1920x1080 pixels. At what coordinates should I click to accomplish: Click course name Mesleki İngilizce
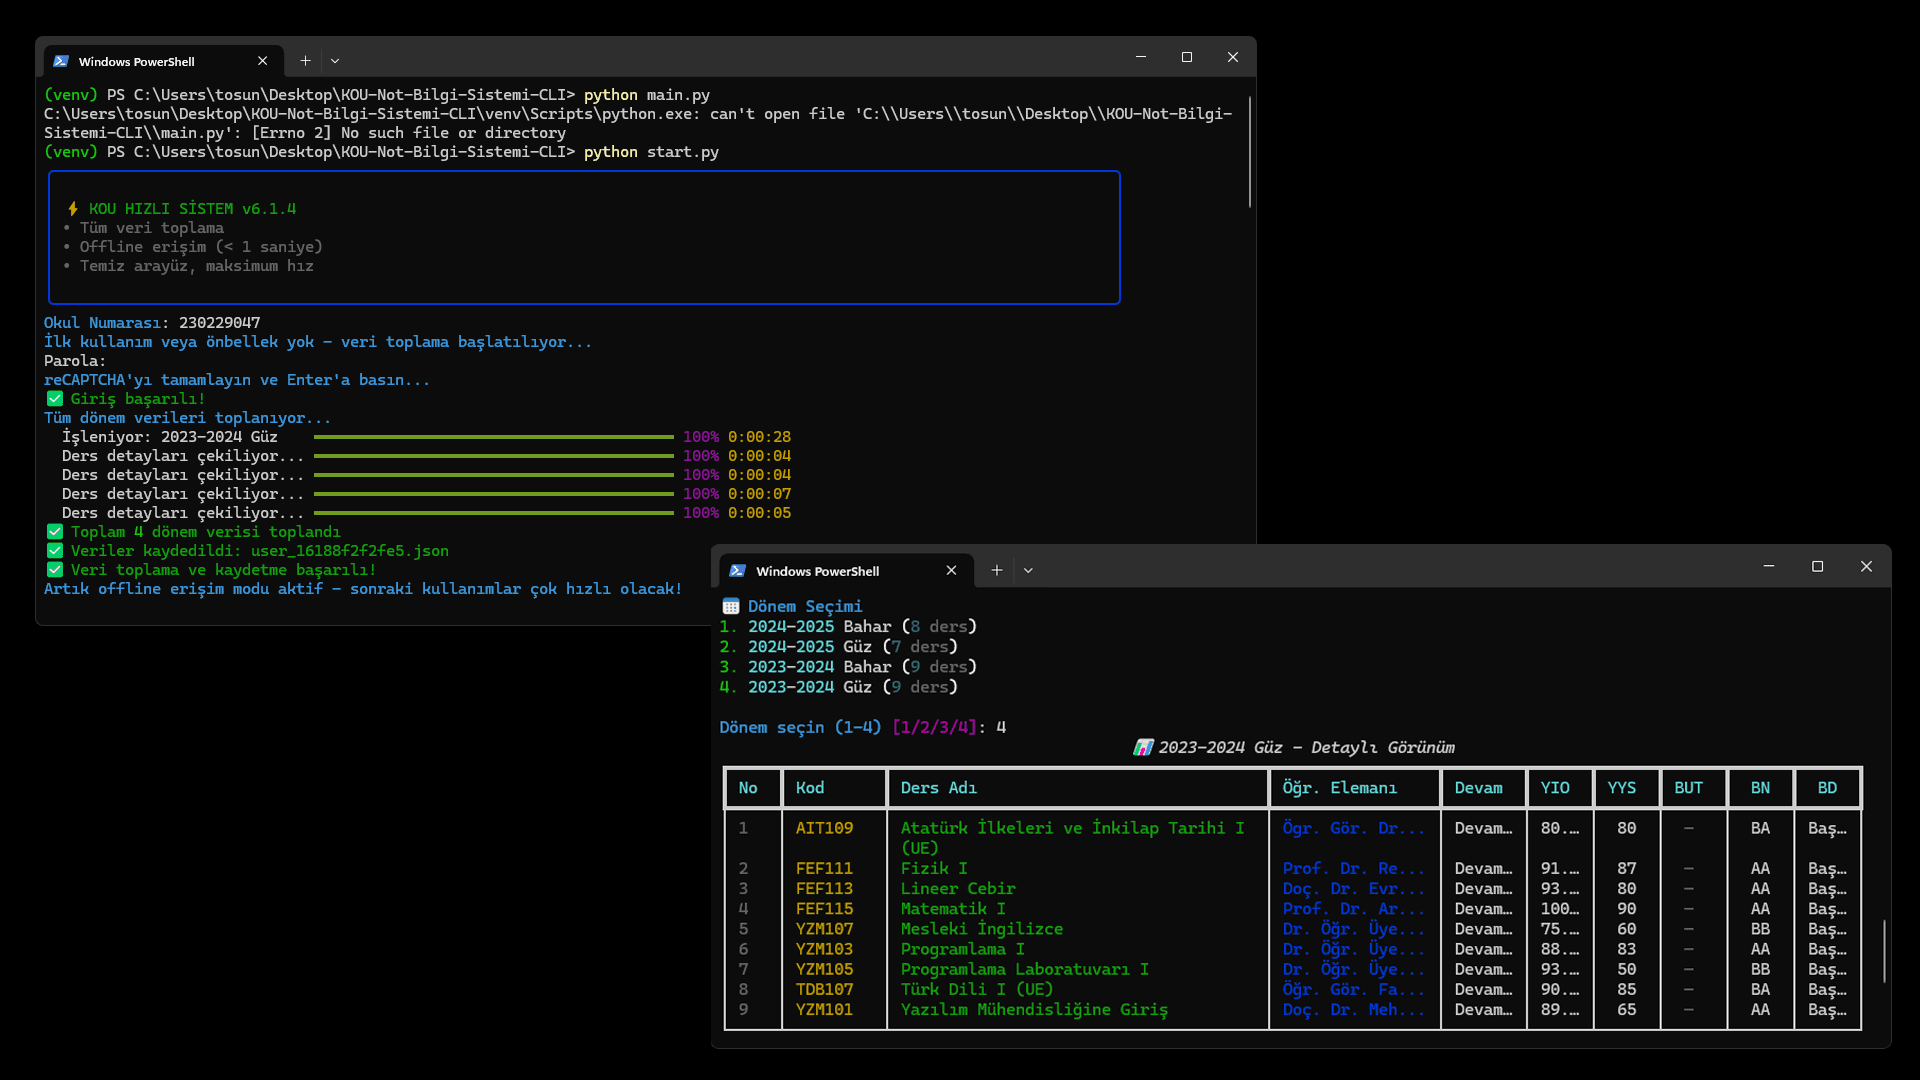click(x=981, y=929)
